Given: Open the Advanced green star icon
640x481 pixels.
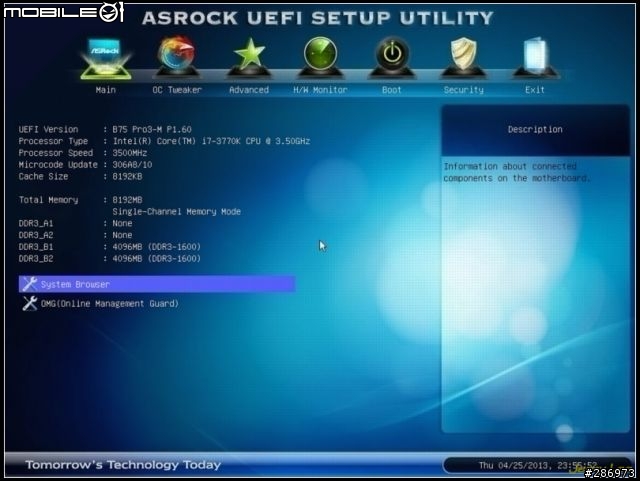Looking at the screenshot, I should (249, 57).
